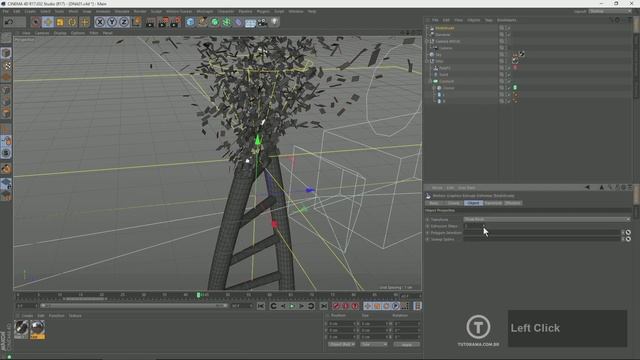
Task: Click the Texture mode checkered icon
Action: [6, 65]
